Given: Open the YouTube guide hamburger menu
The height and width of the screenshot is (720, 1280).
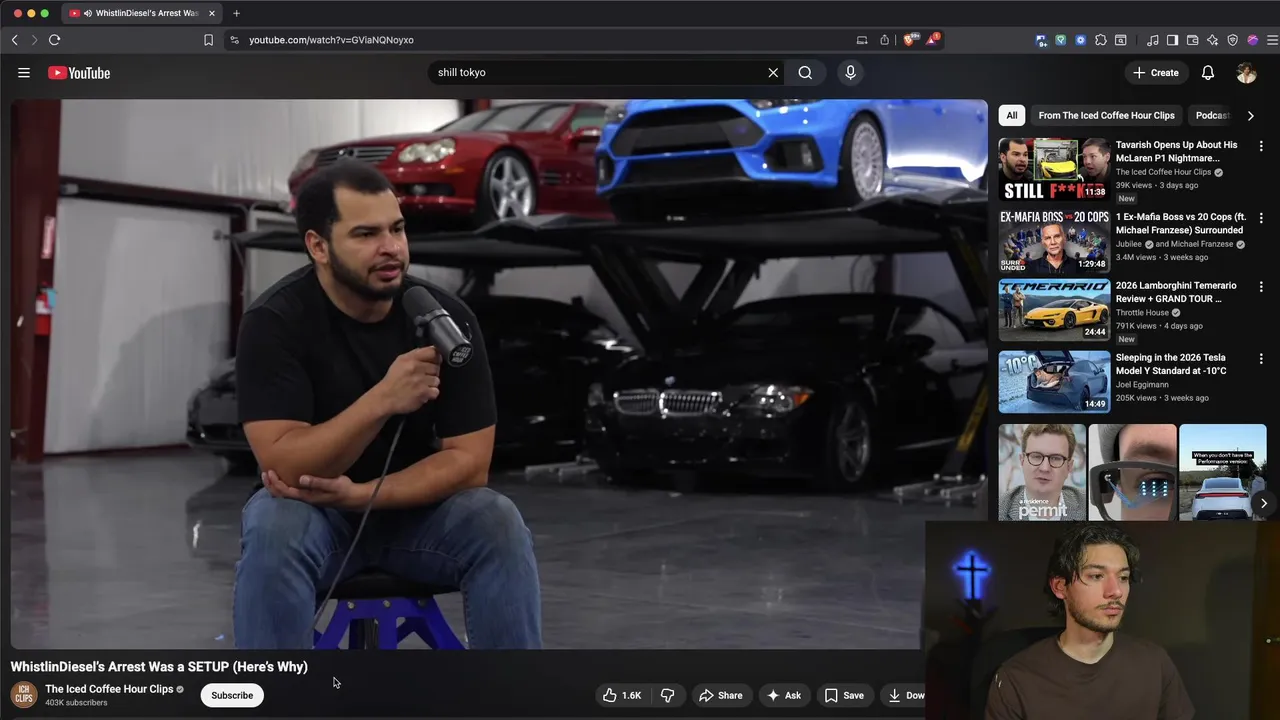Looking at the screenshot, I should [24, 73].
